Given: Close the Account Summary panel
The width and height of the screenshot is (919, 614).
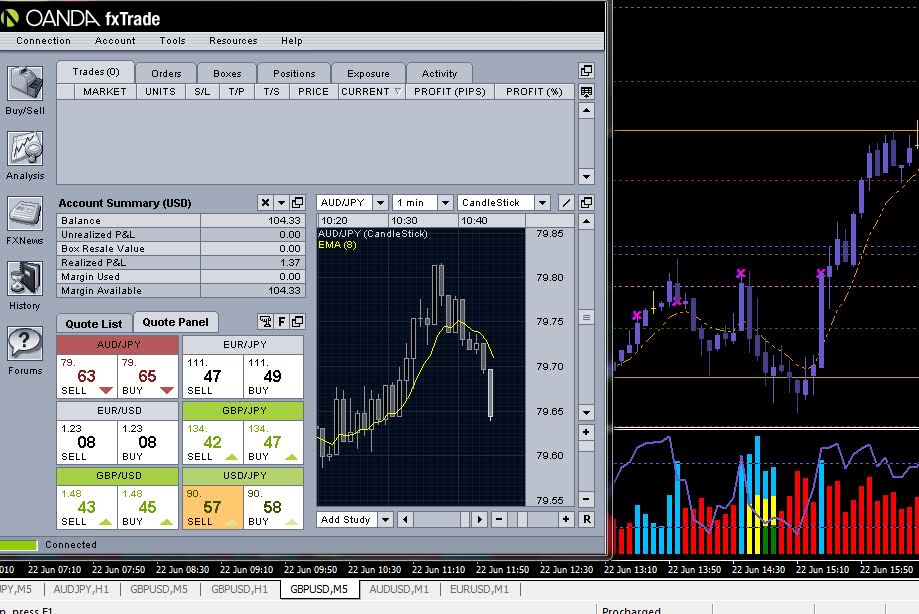Looking at the screenshot, I should [x=265, y=203].
